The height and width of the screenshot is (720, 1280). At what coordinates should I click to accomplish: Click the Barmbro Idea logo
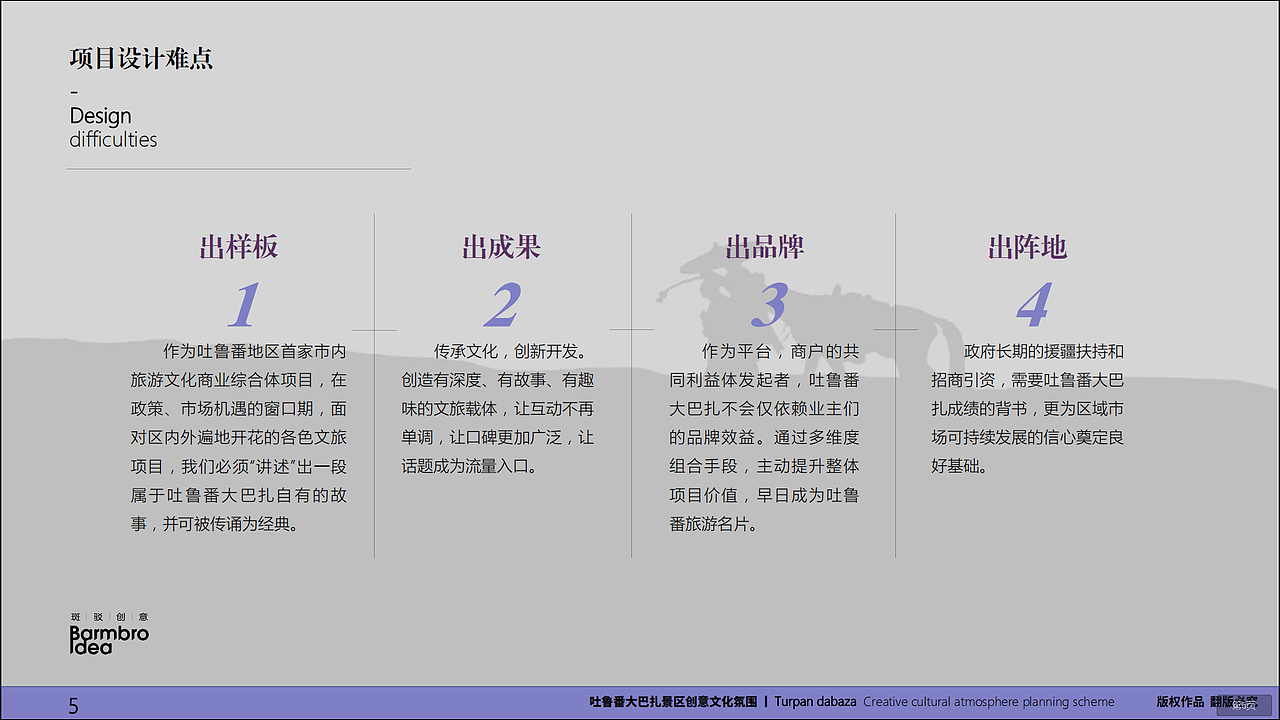point(106,638)
